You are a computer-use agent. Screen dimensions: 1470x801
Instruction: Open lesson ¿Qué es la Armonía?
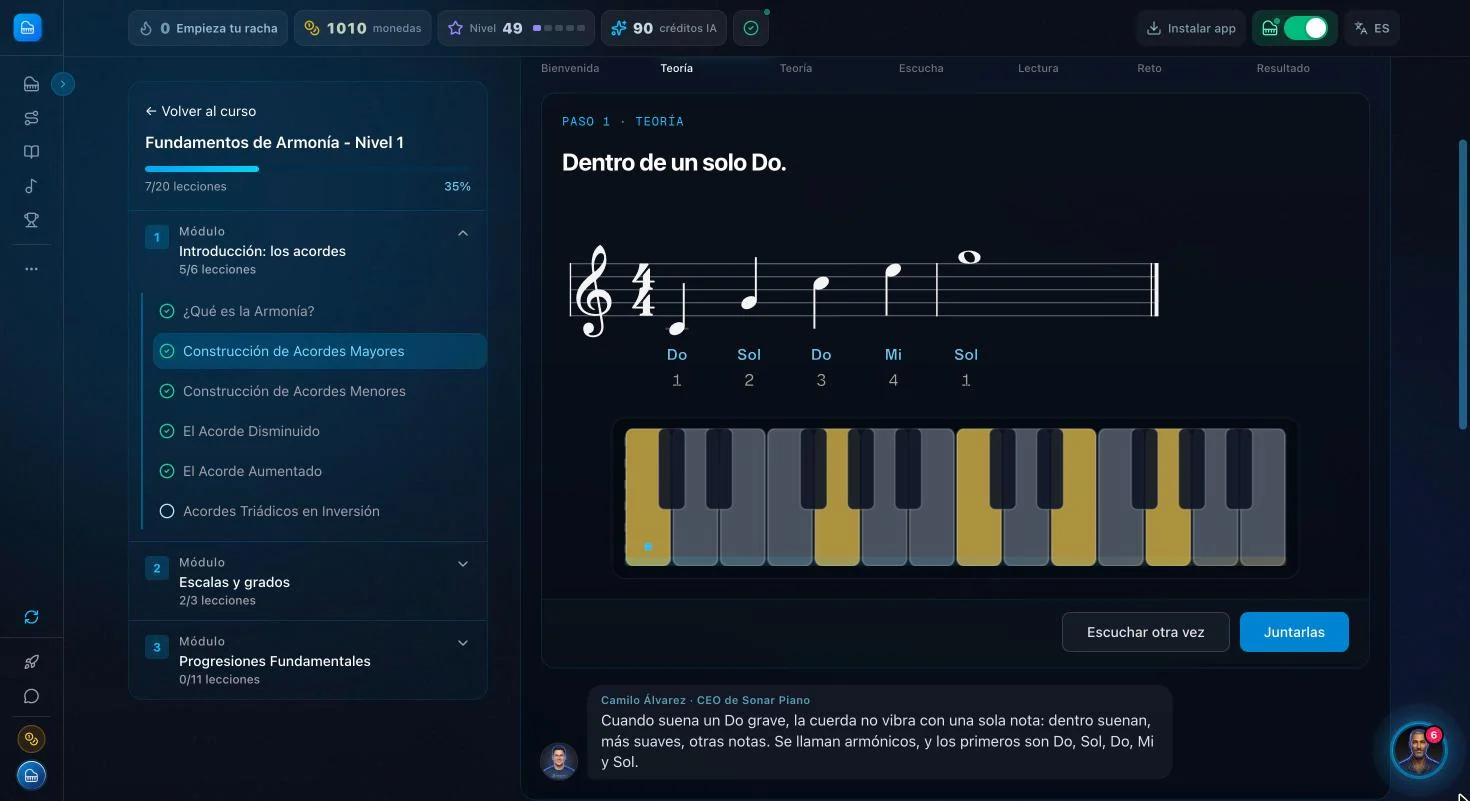point(320,311)
